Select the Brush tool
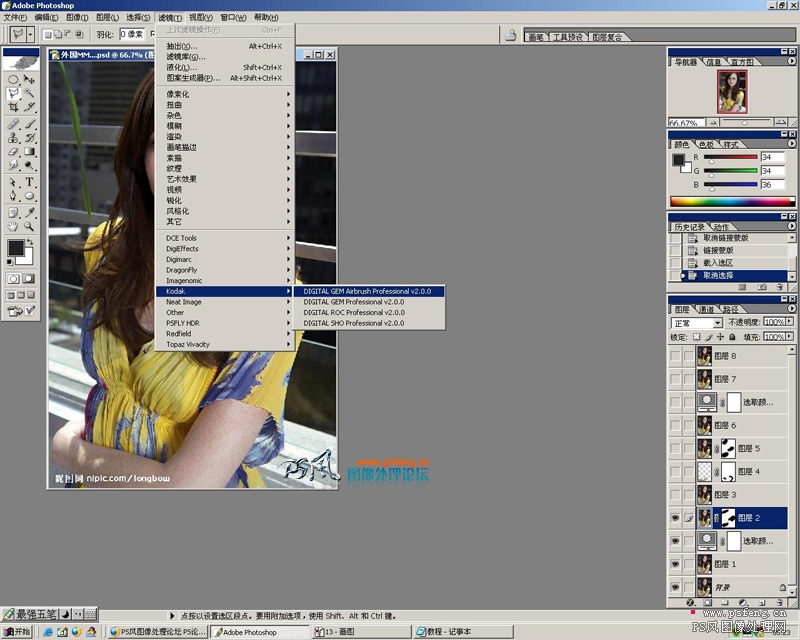Viewport: 800px width, 640px height. tap(29, 124)
